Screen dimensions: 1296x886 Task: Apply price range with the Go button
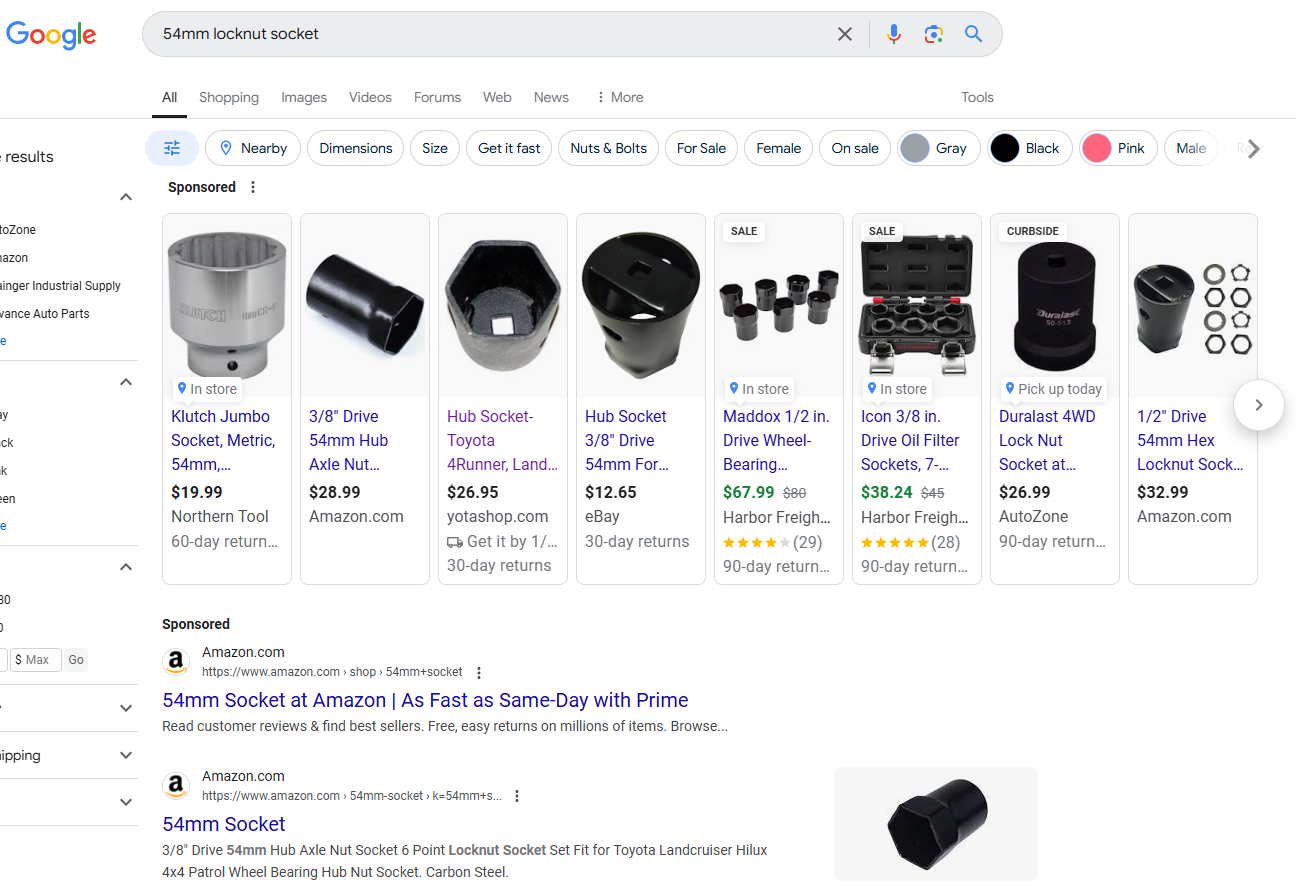[76, 660]
